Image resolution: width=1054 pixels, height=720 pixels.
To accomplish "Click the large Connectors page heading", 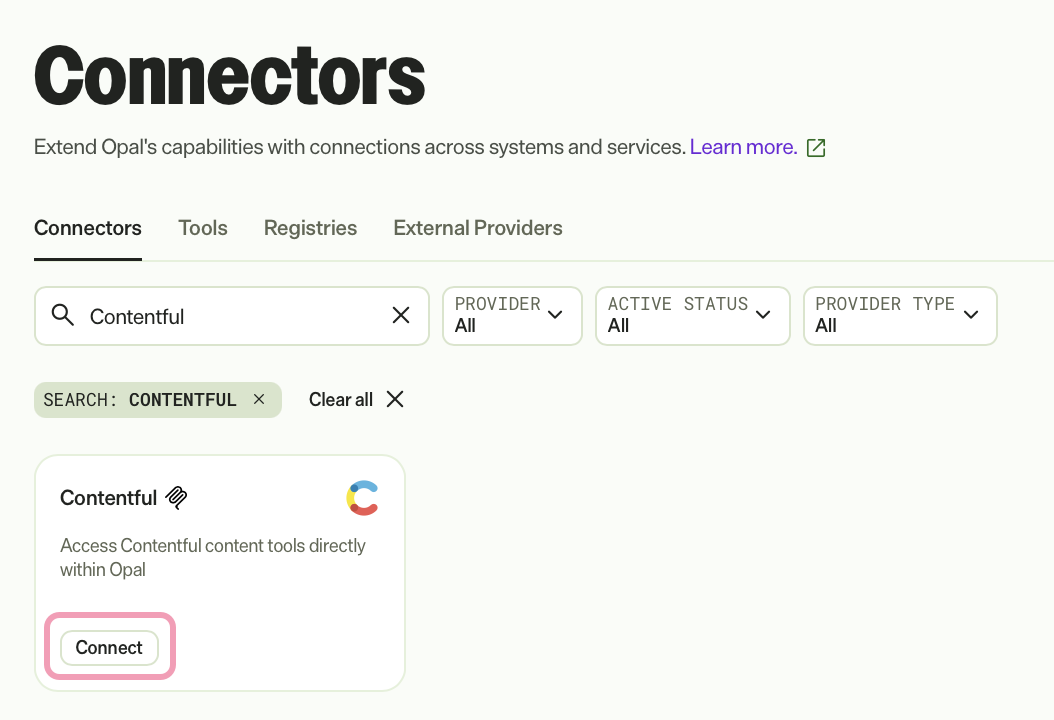I will click(x=229, y=75).
